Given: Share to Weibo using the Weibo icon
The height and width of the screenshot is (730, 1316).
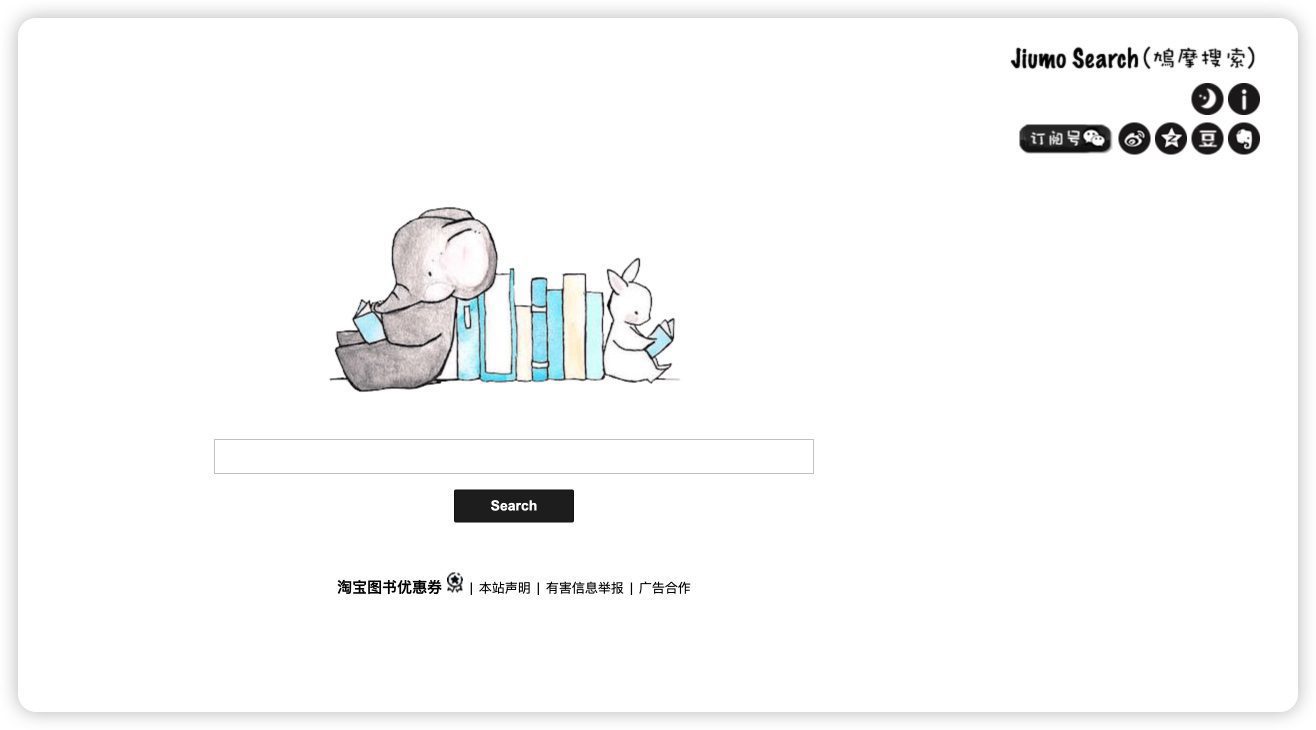Looking at the screenshot, I should 1134,138.
